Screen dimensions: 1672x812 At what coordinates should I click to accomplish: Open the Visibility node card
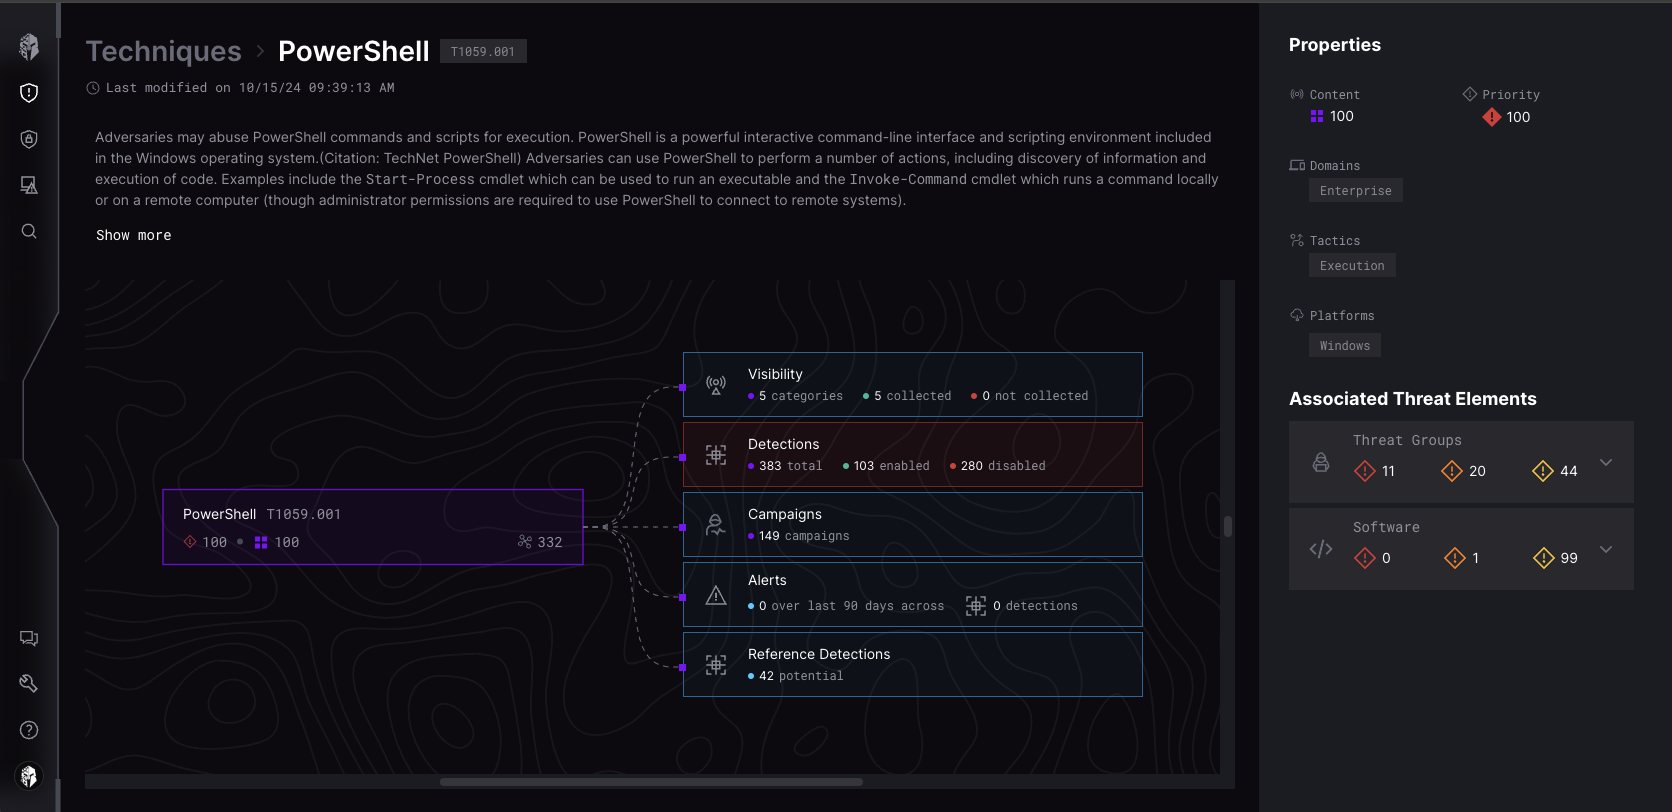(912, 384)
